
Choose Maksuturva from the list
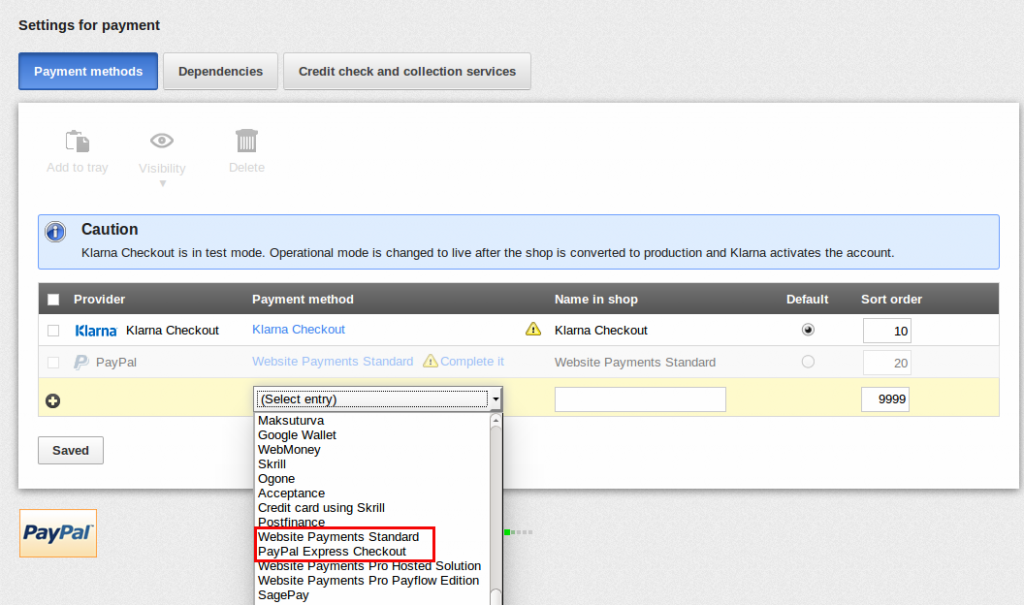(291, 420)
